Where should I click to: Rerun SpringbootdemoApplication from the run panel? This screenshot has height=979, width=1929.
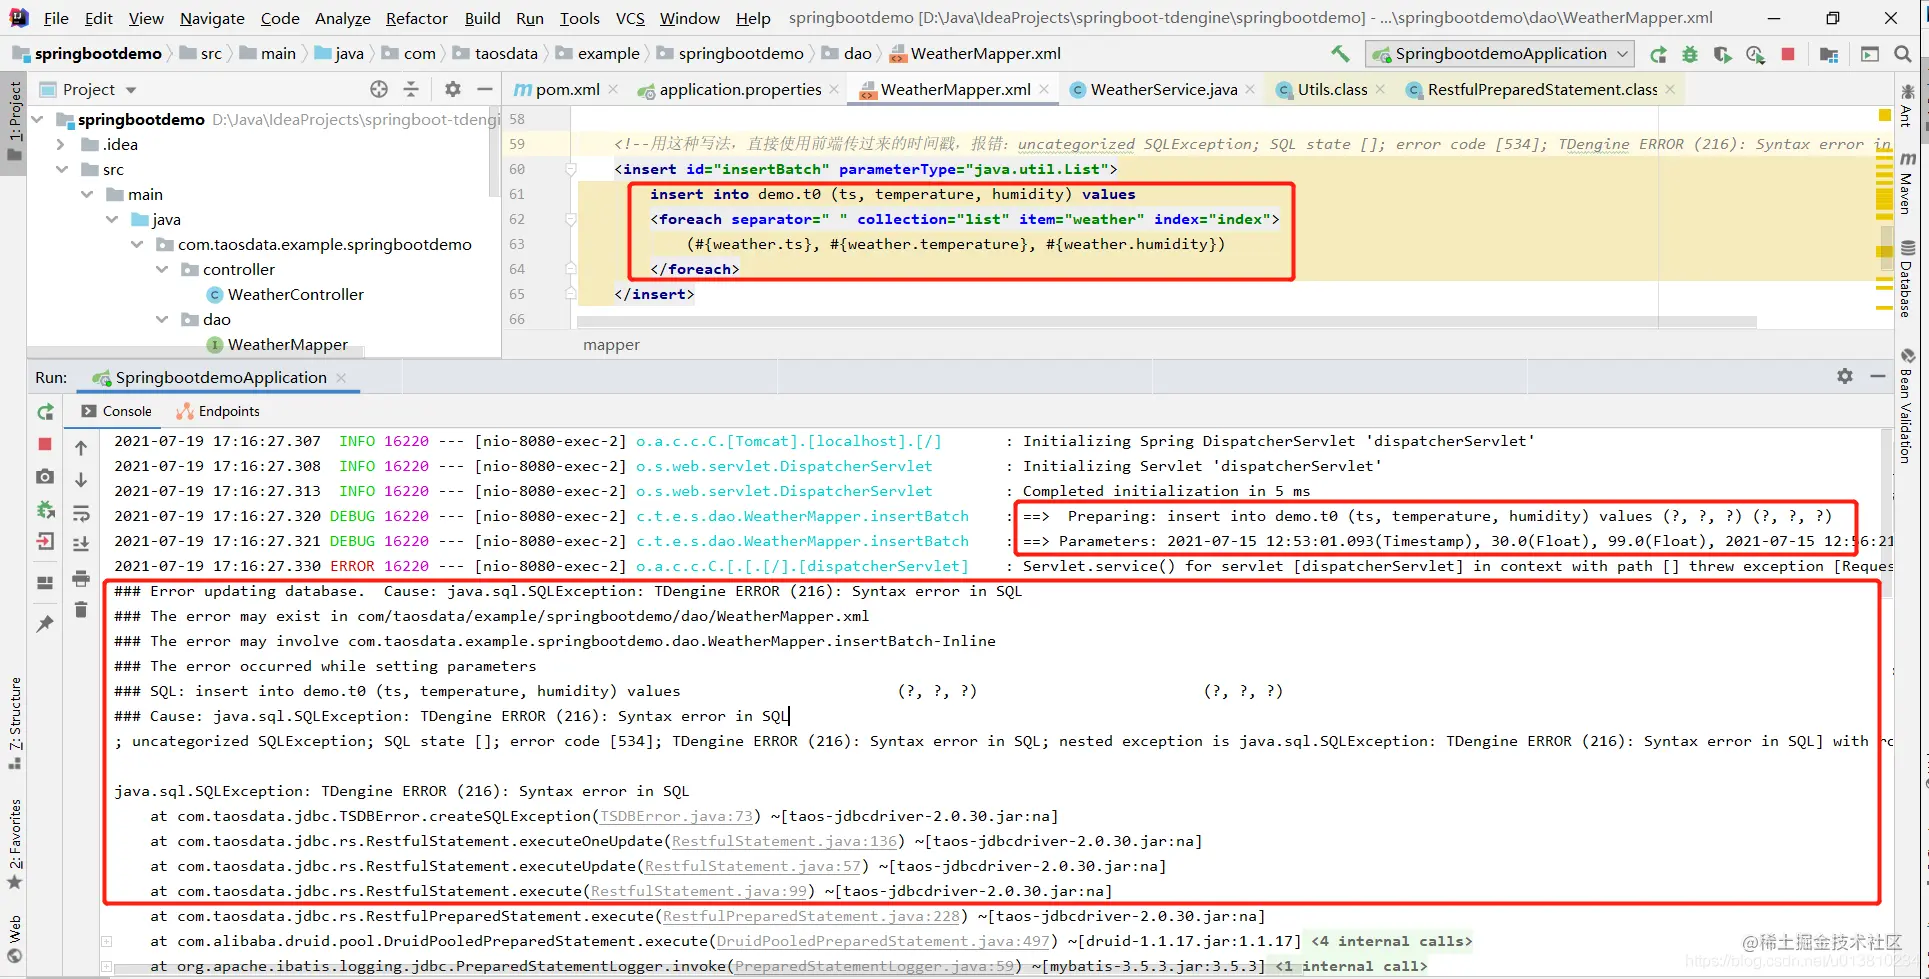click(45, 412)
